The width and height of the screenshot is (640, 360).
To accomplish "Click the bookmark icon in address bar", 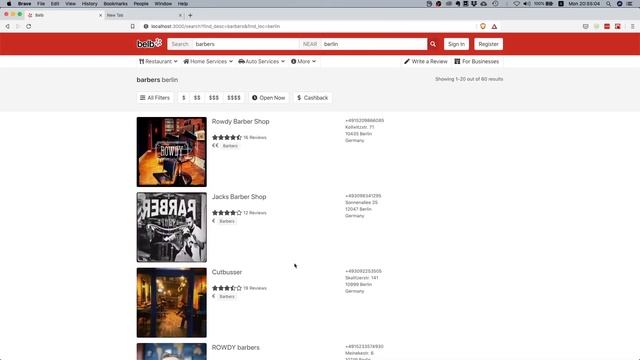I will point(133,26).
